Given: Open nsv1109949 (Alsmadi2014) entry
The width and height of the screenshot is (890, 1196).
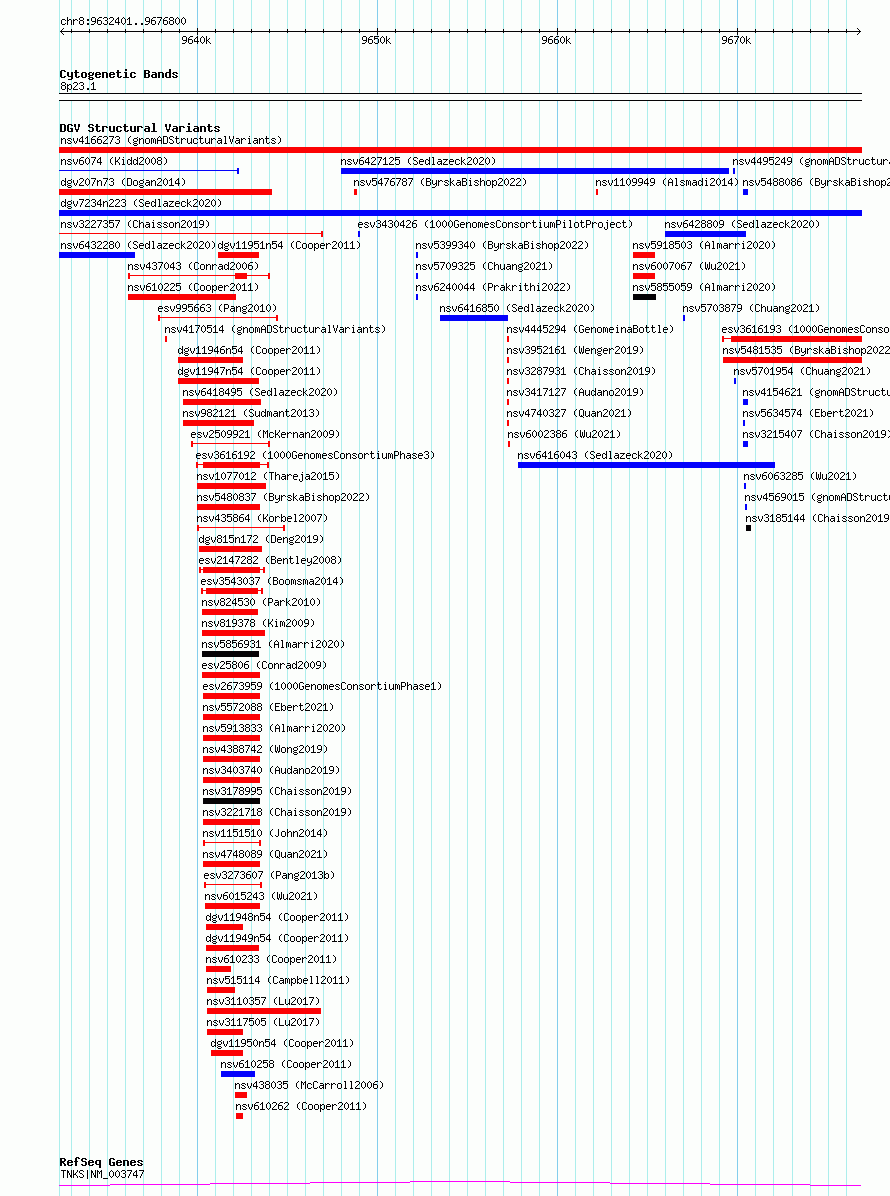Looking at the screenshot, I should (667, 182).
